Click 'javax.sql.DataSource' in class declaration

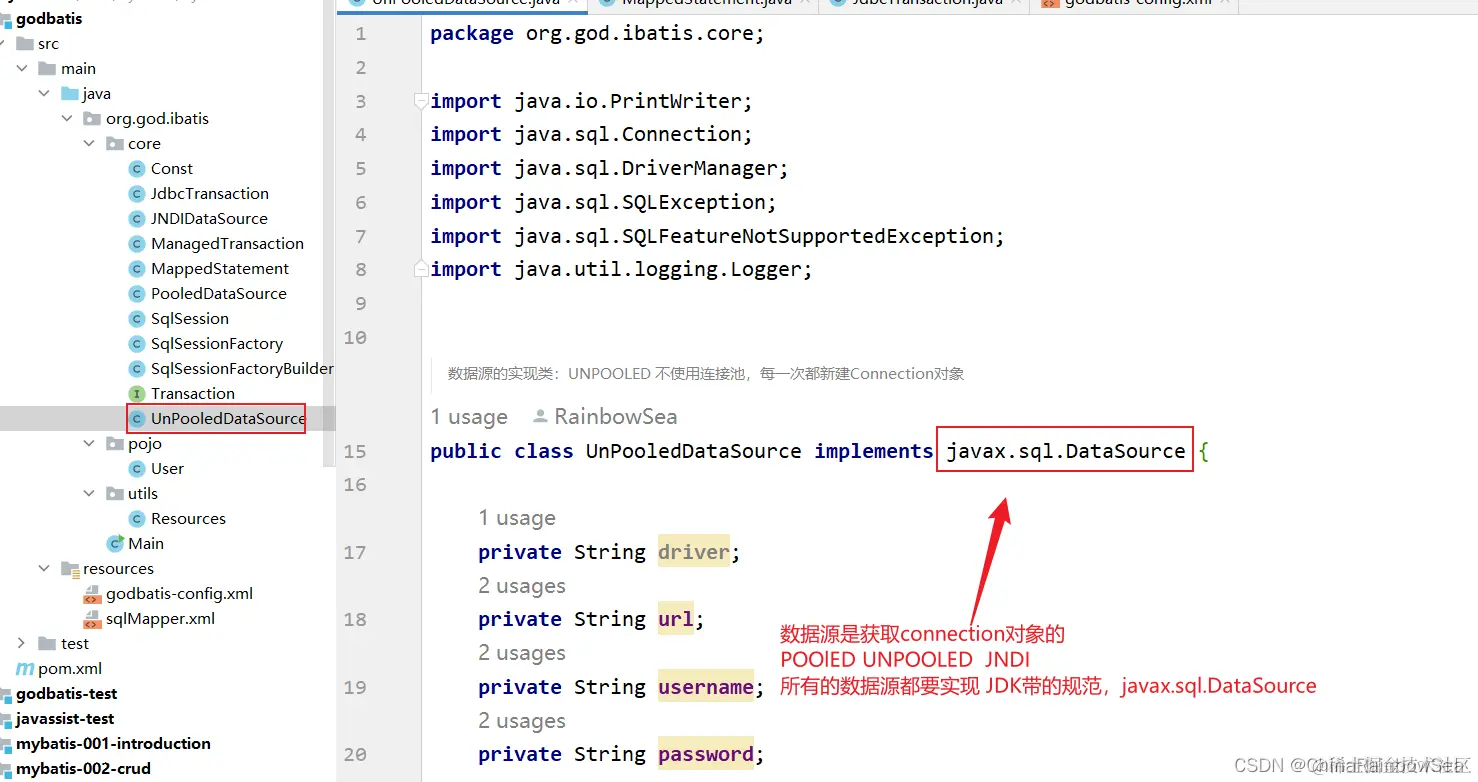pyautogui.click(x=1066, y=451)
